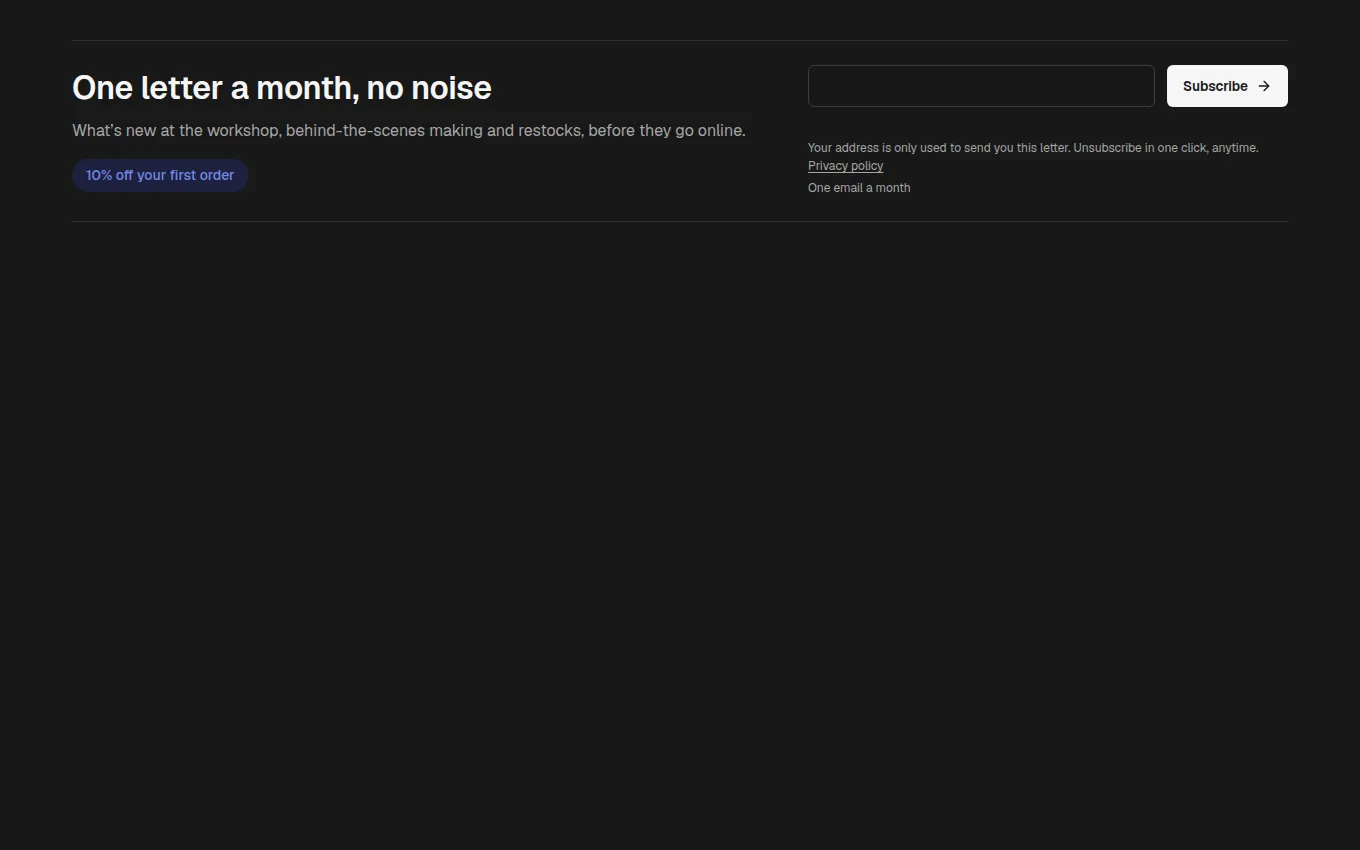Focus the email address input field

tap(981, 86)
